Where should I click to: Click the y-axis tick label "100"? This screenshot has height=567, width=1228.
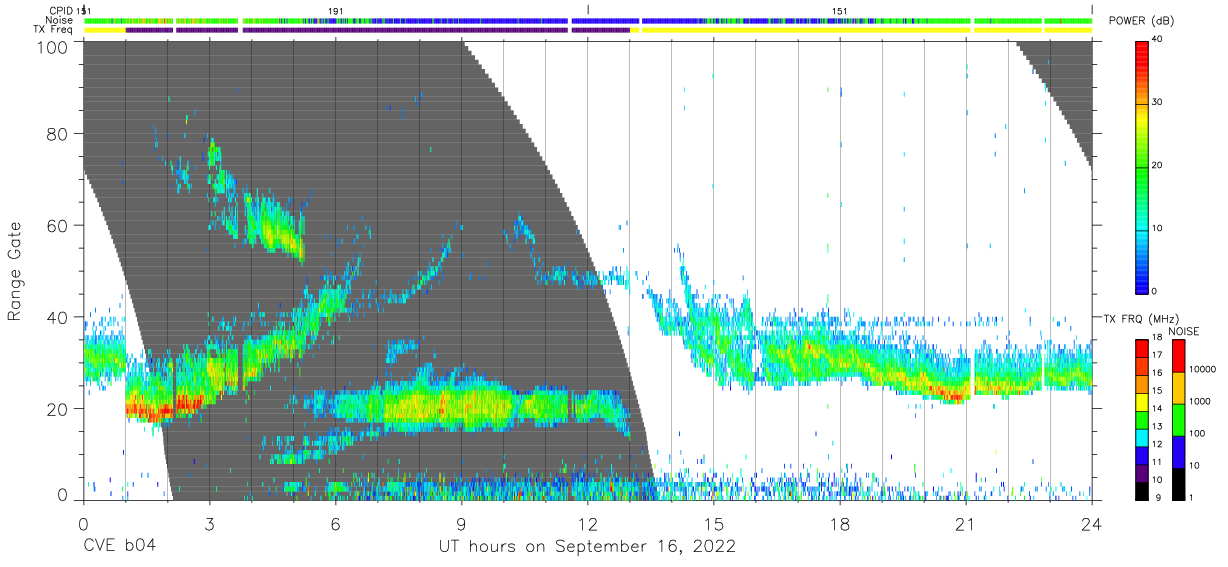[x=53, y=46]
